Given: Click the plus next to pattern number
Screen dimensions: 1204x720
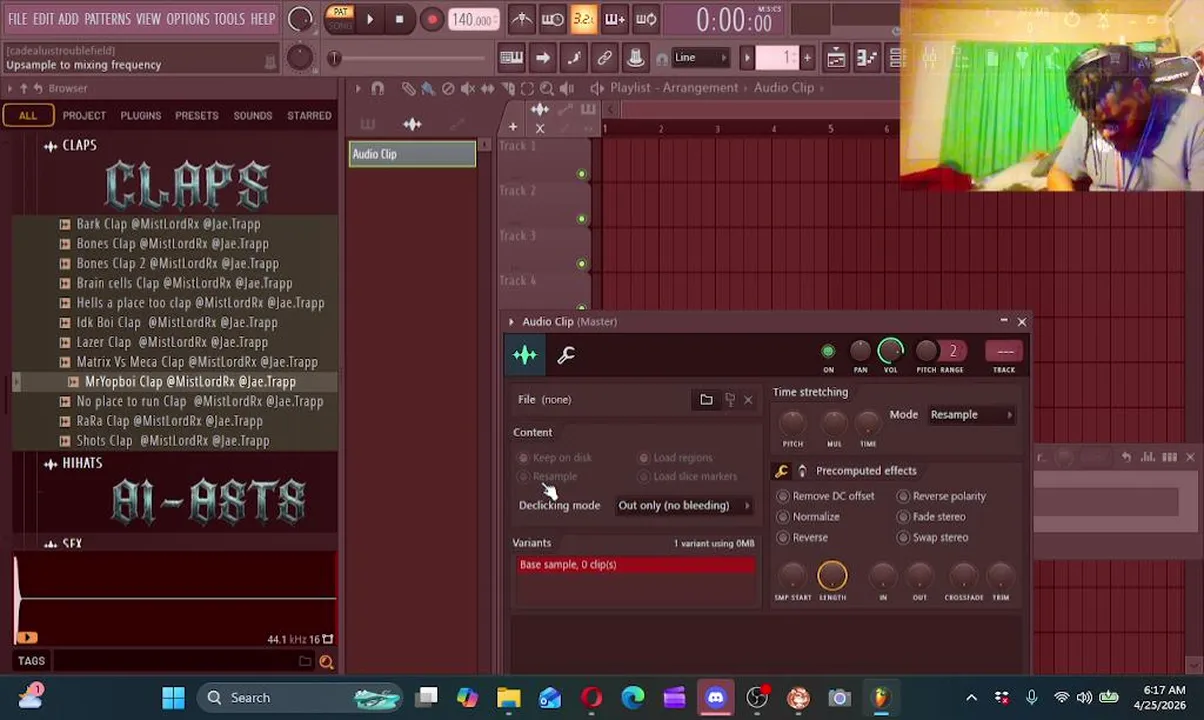Looking at the screenshot, I should pyautogui.click(x=807, y=57).
